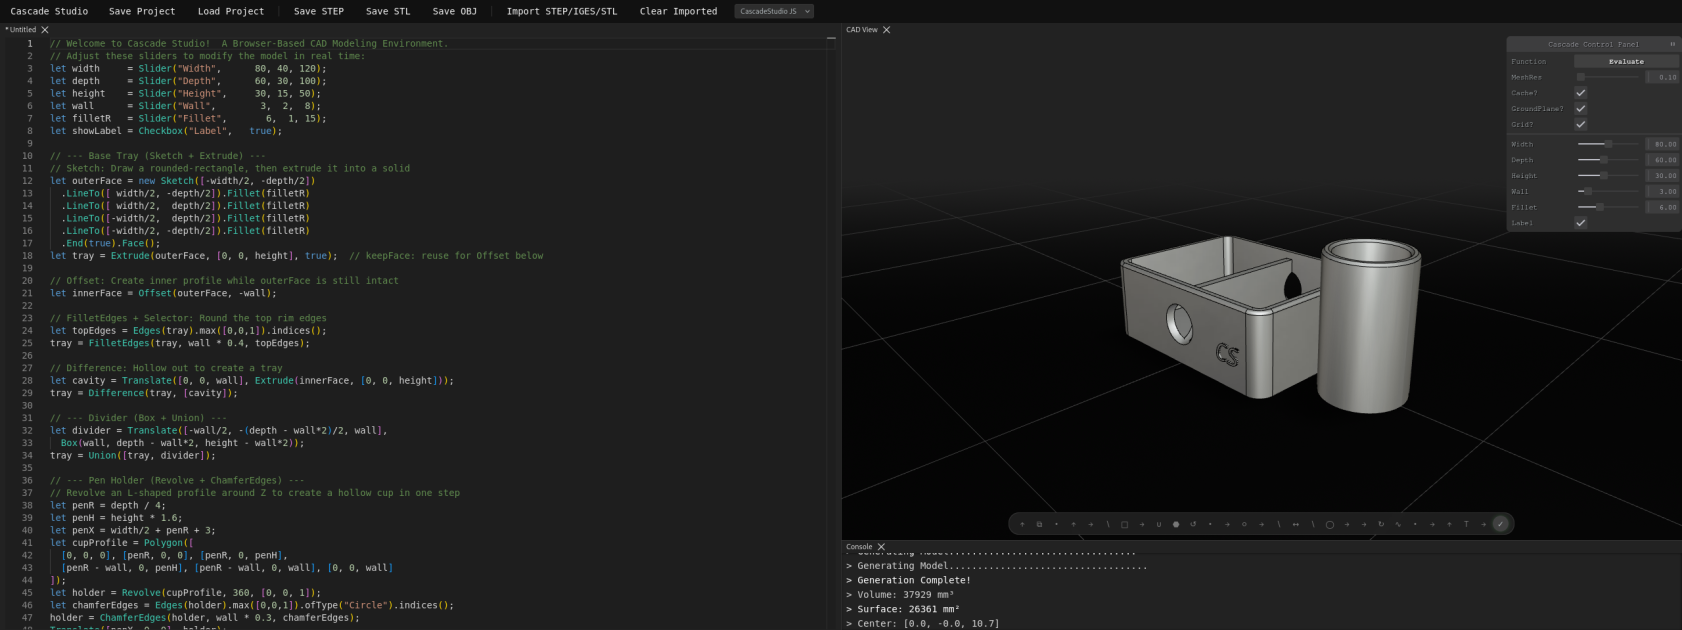Image resolution: width=1682 pixels, height=630 pixels.
Task: Select the text 'T' tool in CAD toolbar
Action: coord(1466,524)
